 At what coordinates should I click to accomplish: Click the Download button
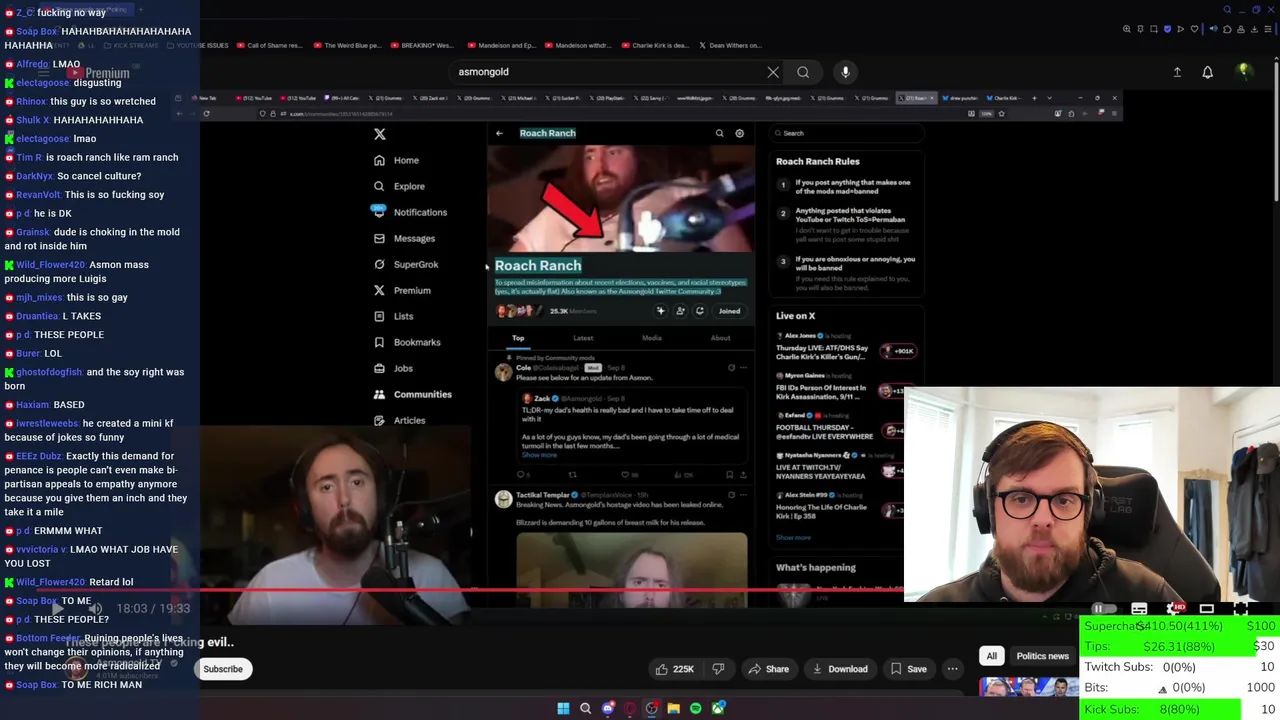840,669
